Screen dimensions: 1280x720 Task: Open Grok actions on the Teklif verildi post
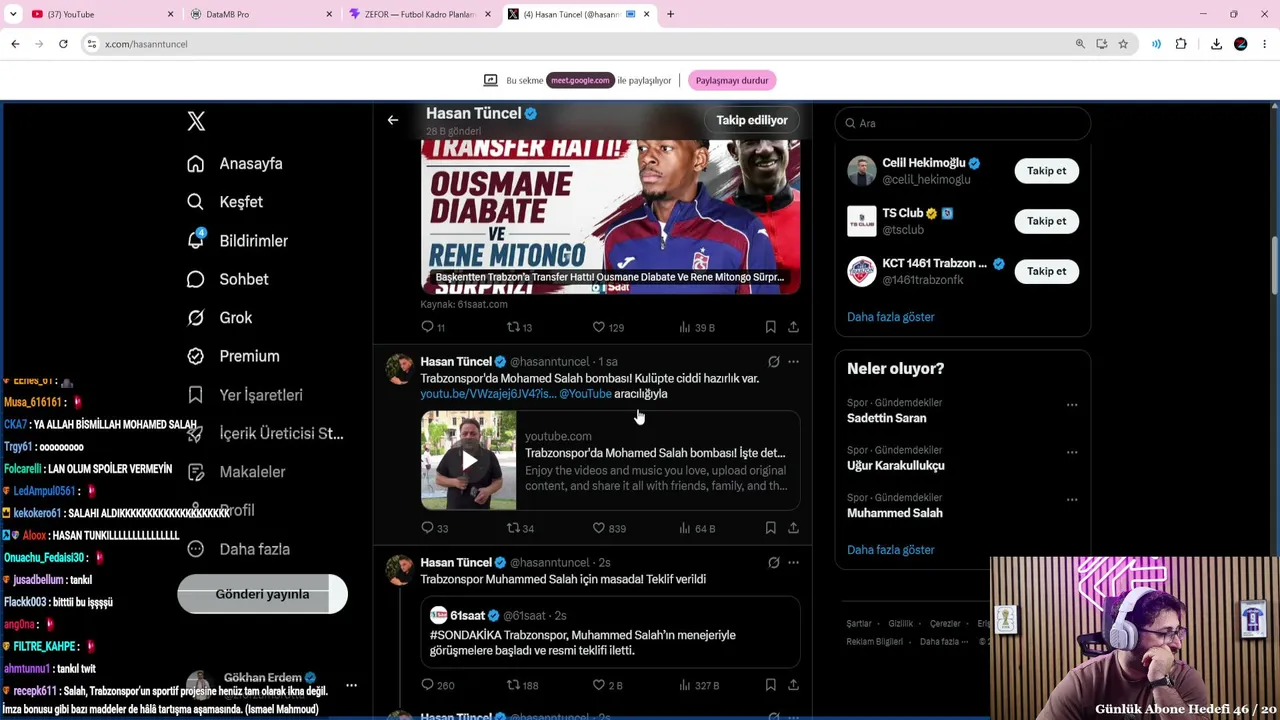[x=774, y=563]
